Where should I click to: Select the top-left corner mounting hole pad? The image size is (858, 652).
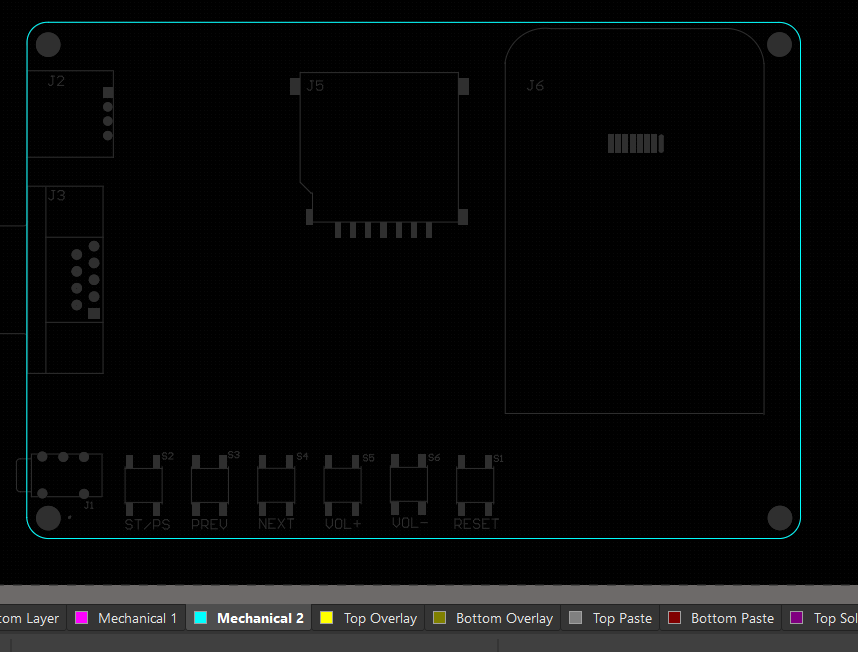tap(47, 44)
